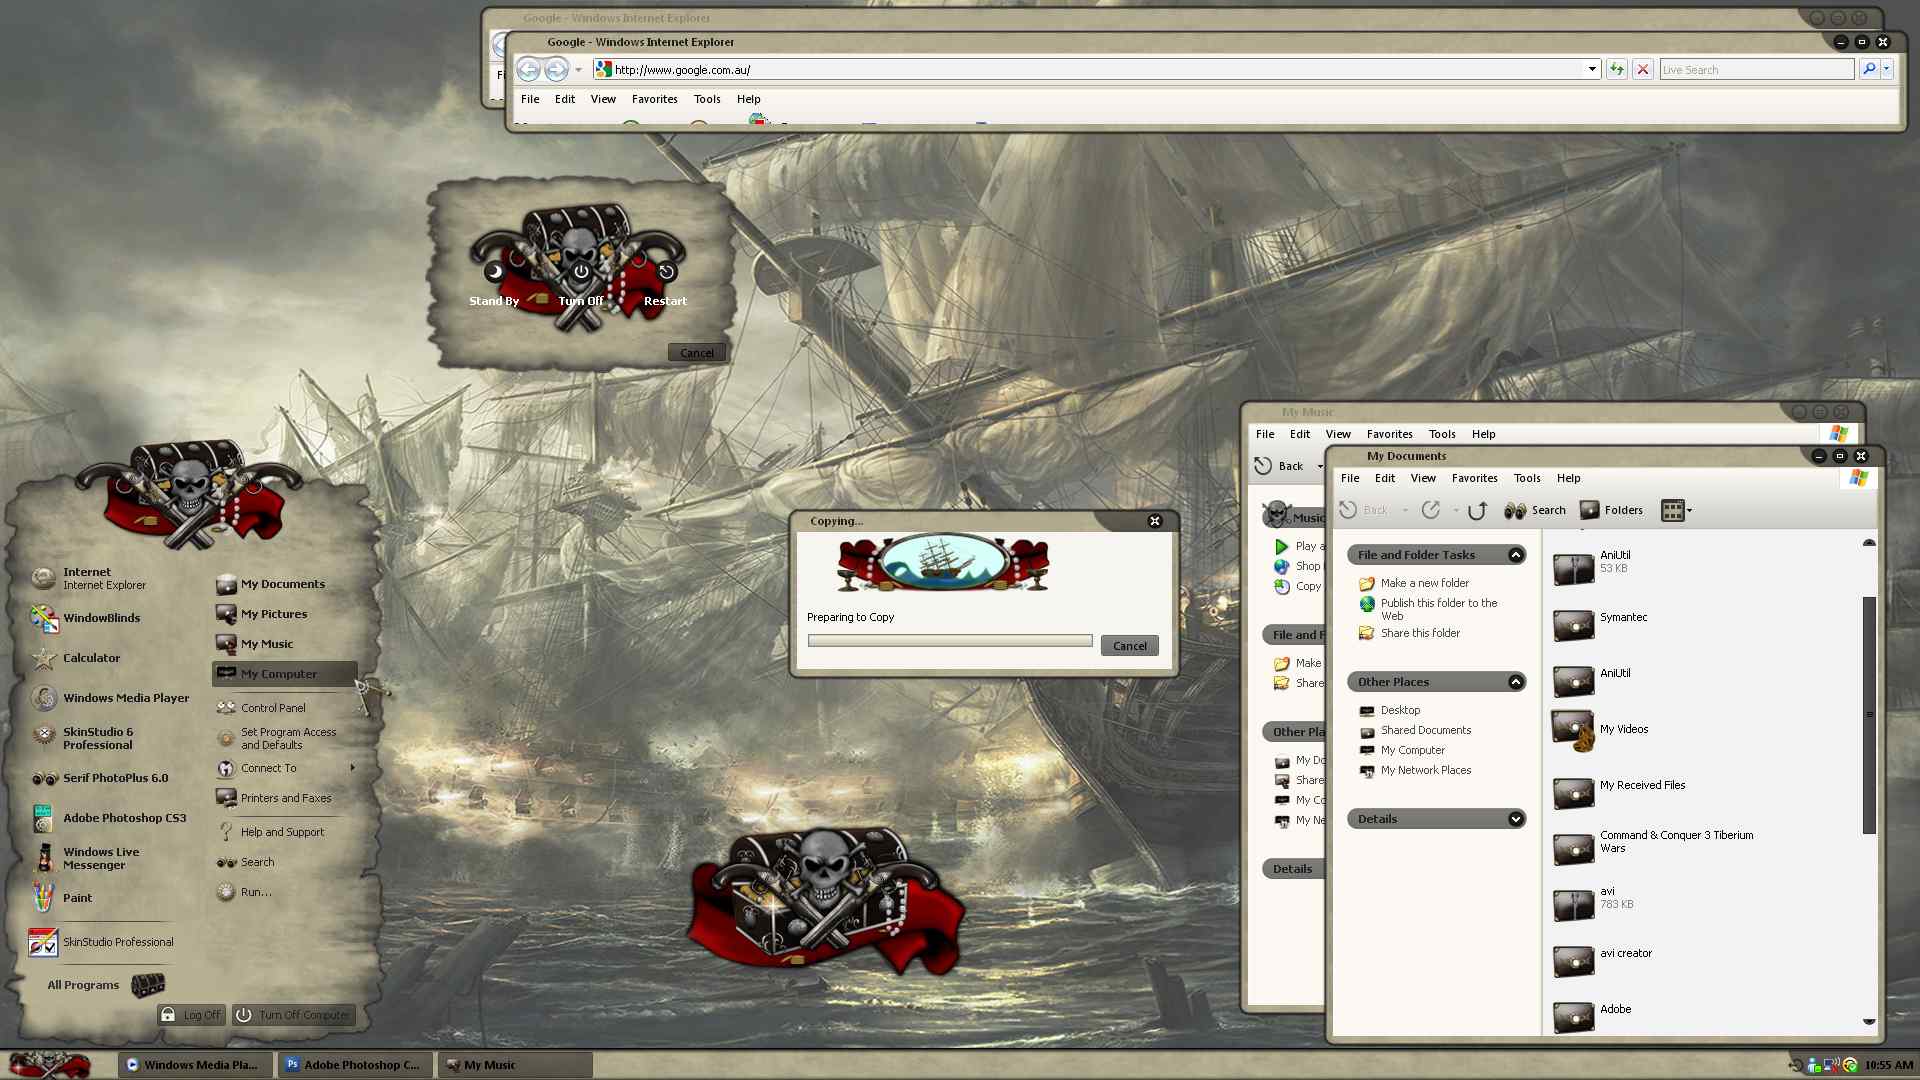Click My Documents vertical scrollbar thumb
1920x1080 pixels.
pyautogui.click(x=1868, y=715)
